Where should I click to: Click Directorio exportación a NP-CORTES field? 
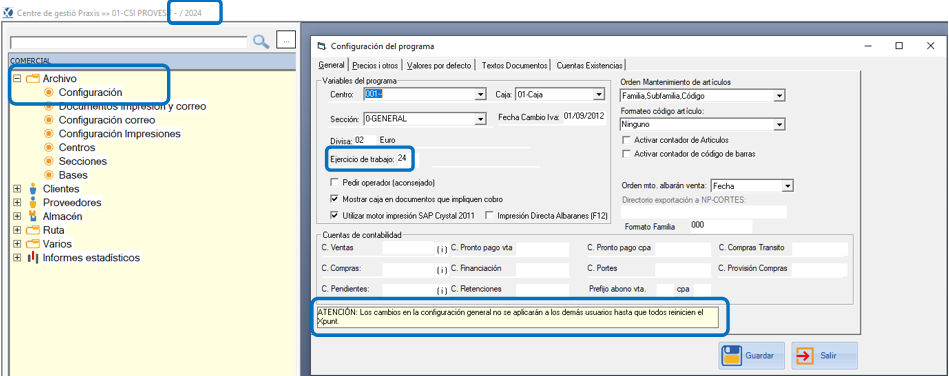(704, 211)
